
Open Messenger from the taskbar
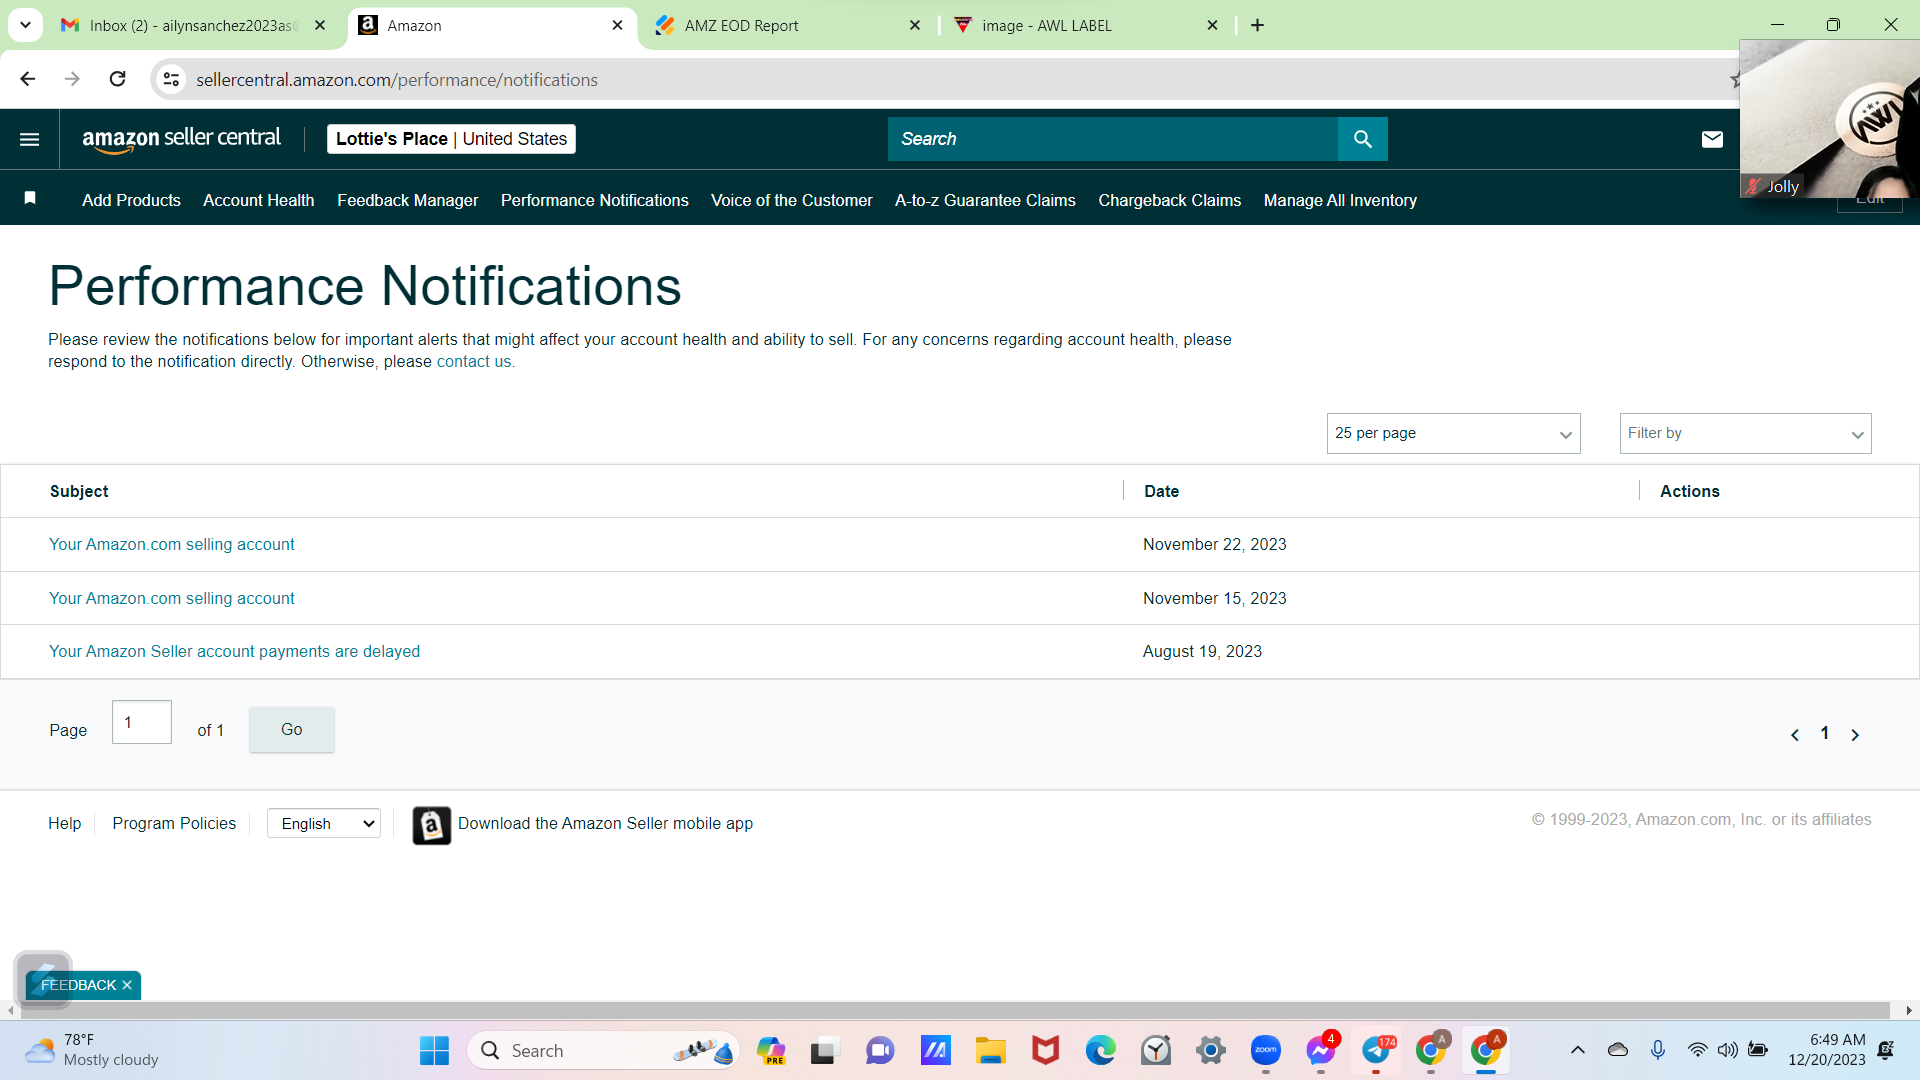point(1320,1051)
